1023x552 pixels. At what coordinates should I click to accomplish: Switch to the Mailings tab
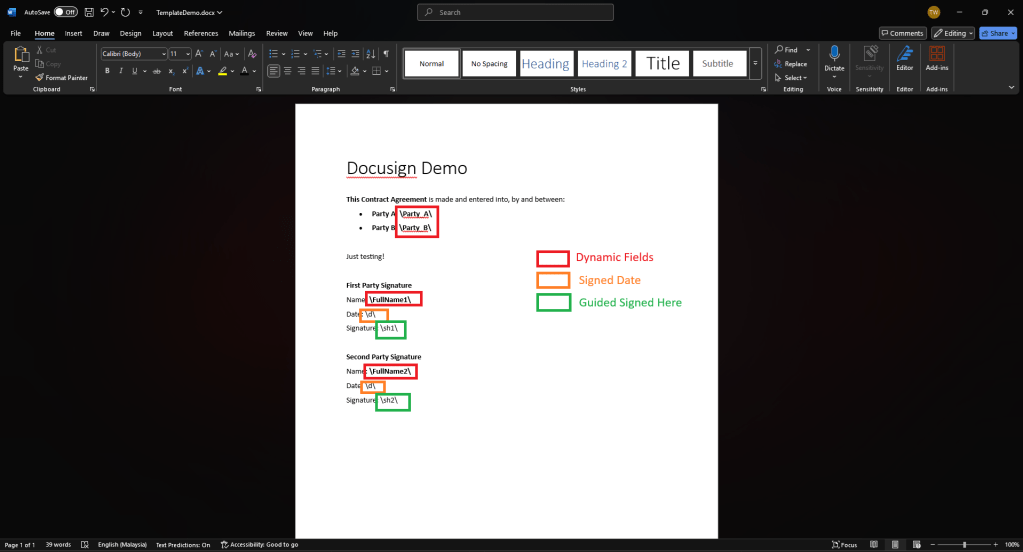tap(241, 33)
